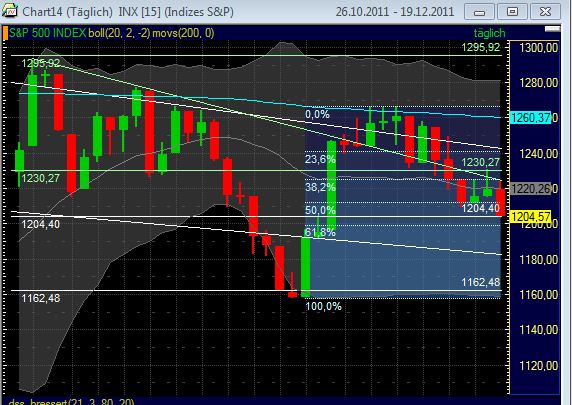Click the 1140,00 axis value

539,330
